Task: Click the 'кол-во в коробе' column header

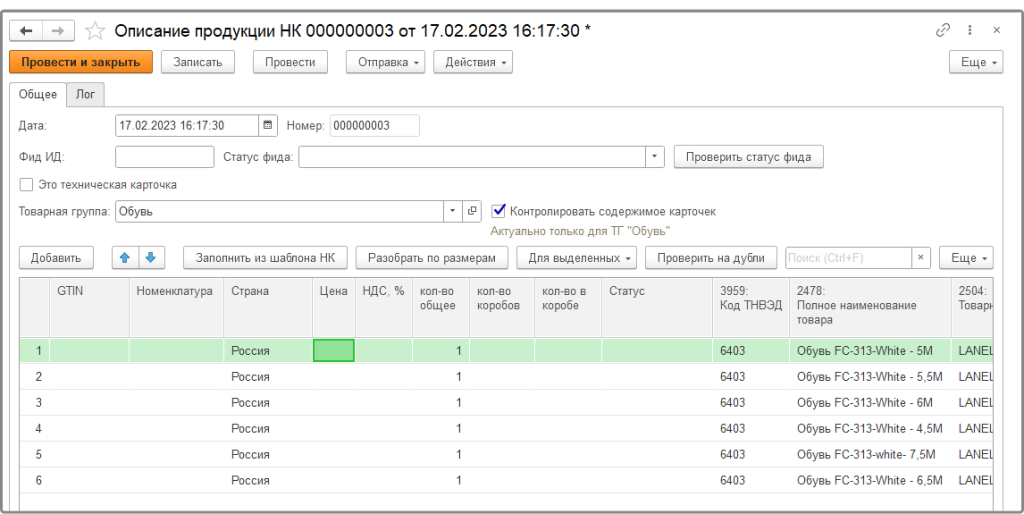Action: (568, 307)
